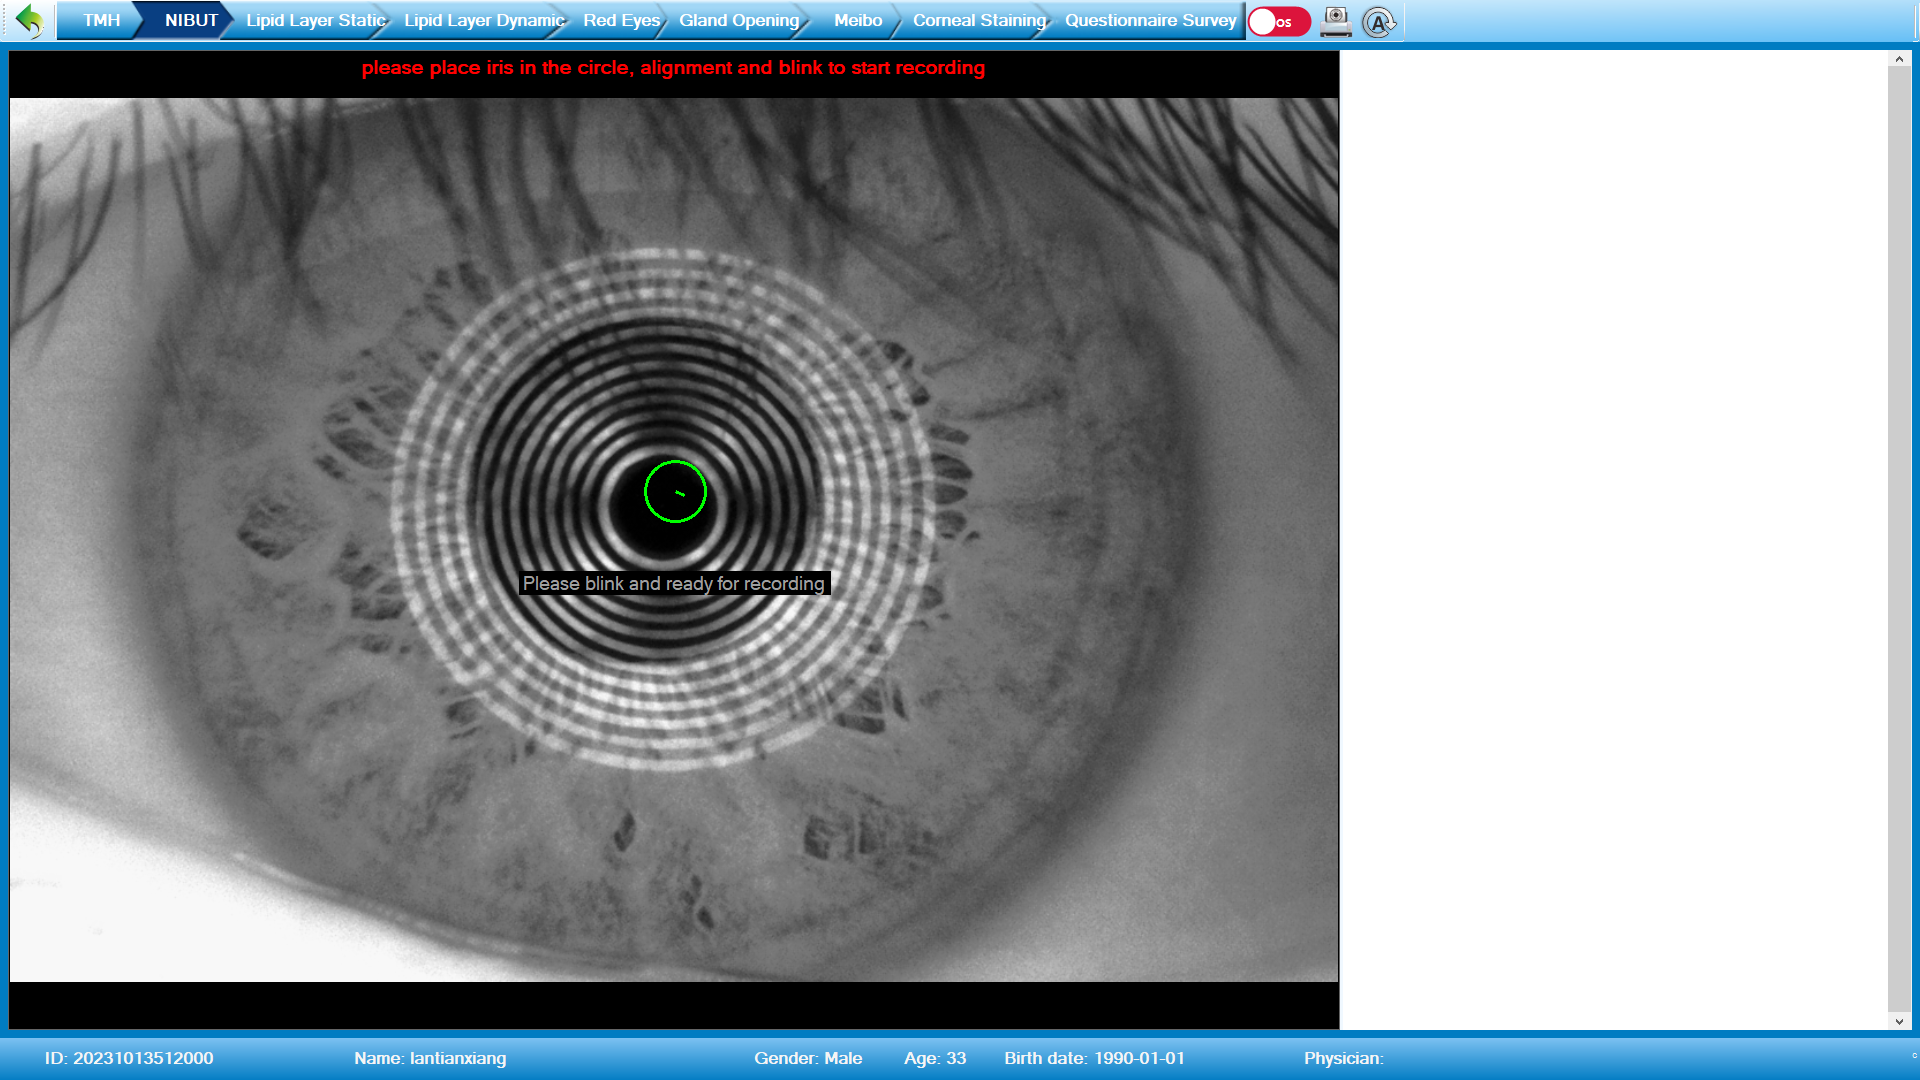
Task: Open the Questionnaire Survey tab
Action: [1150, 19]
